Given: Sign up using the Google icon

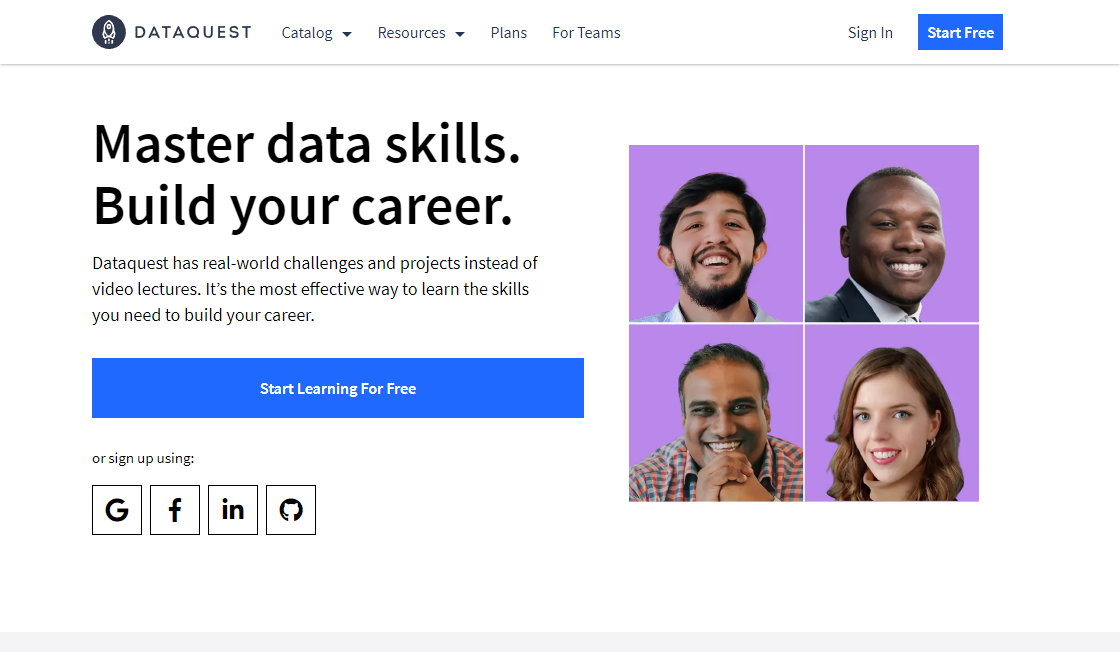Looking at the screenshot, I should point(117,510).
